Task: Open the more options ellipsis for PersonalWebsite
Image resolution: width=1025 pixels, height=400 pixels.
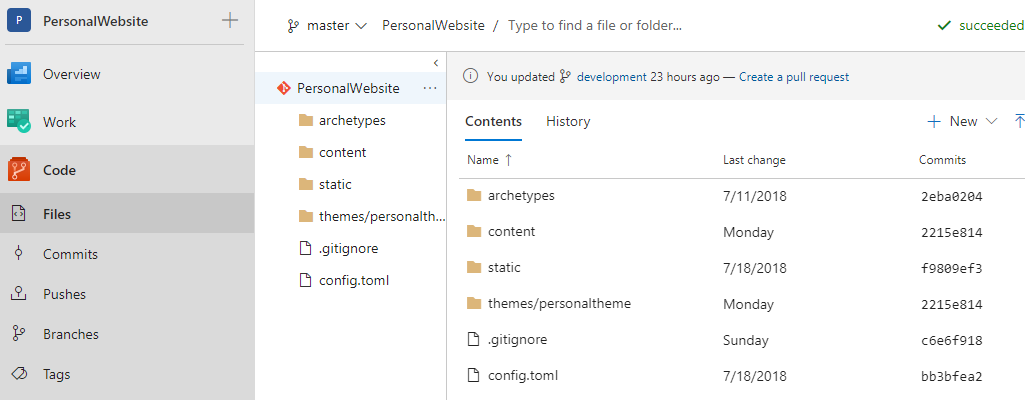Action: (429, 88)
